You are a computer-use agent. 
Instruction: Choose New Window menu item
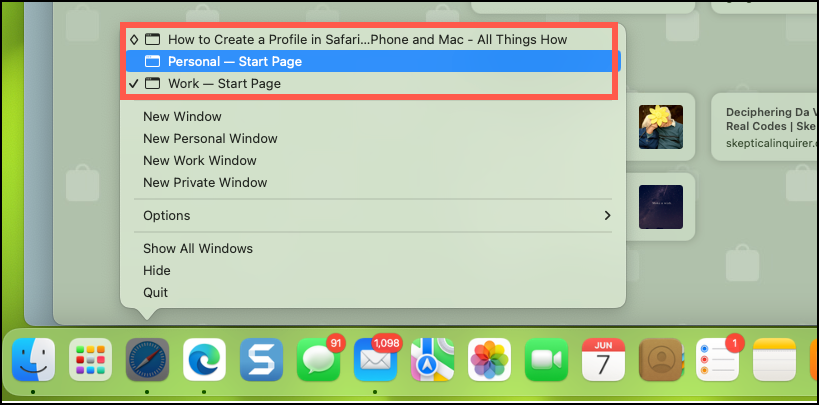(x=373, y=117)
